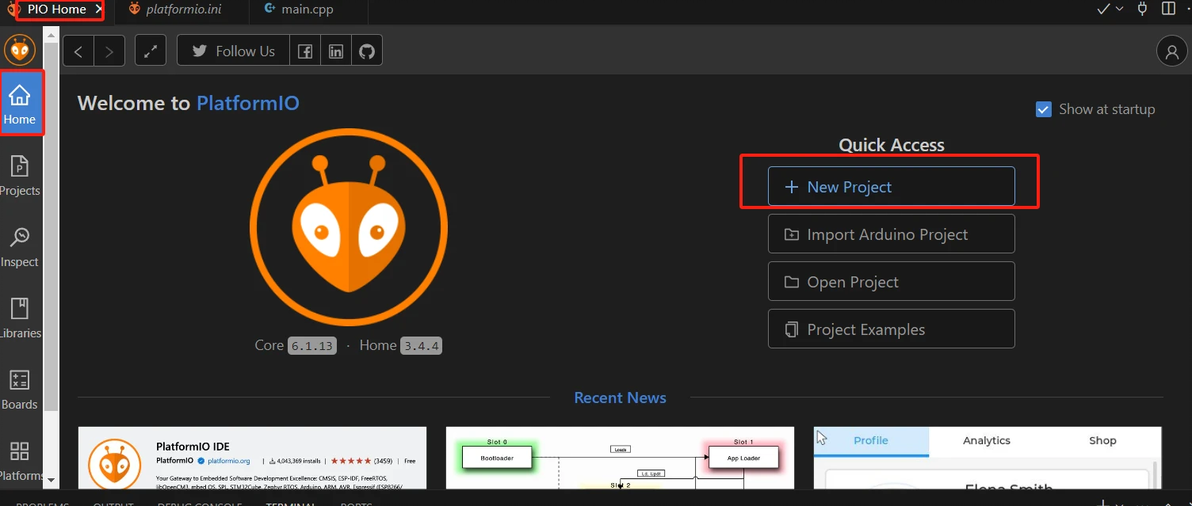Viewport: 1192px width, 506px height.
Task: Open the Profile Analytics Shop news card
Action: pyautogui.click(x=988, y=458)
